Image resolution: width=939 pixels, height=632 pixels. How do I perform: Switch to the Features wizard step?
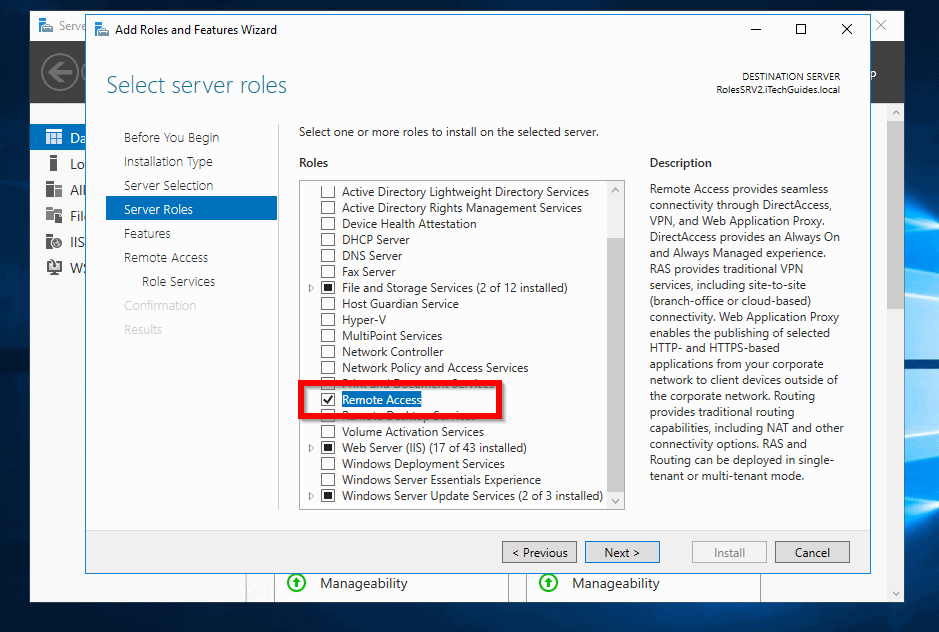(146, 233)
